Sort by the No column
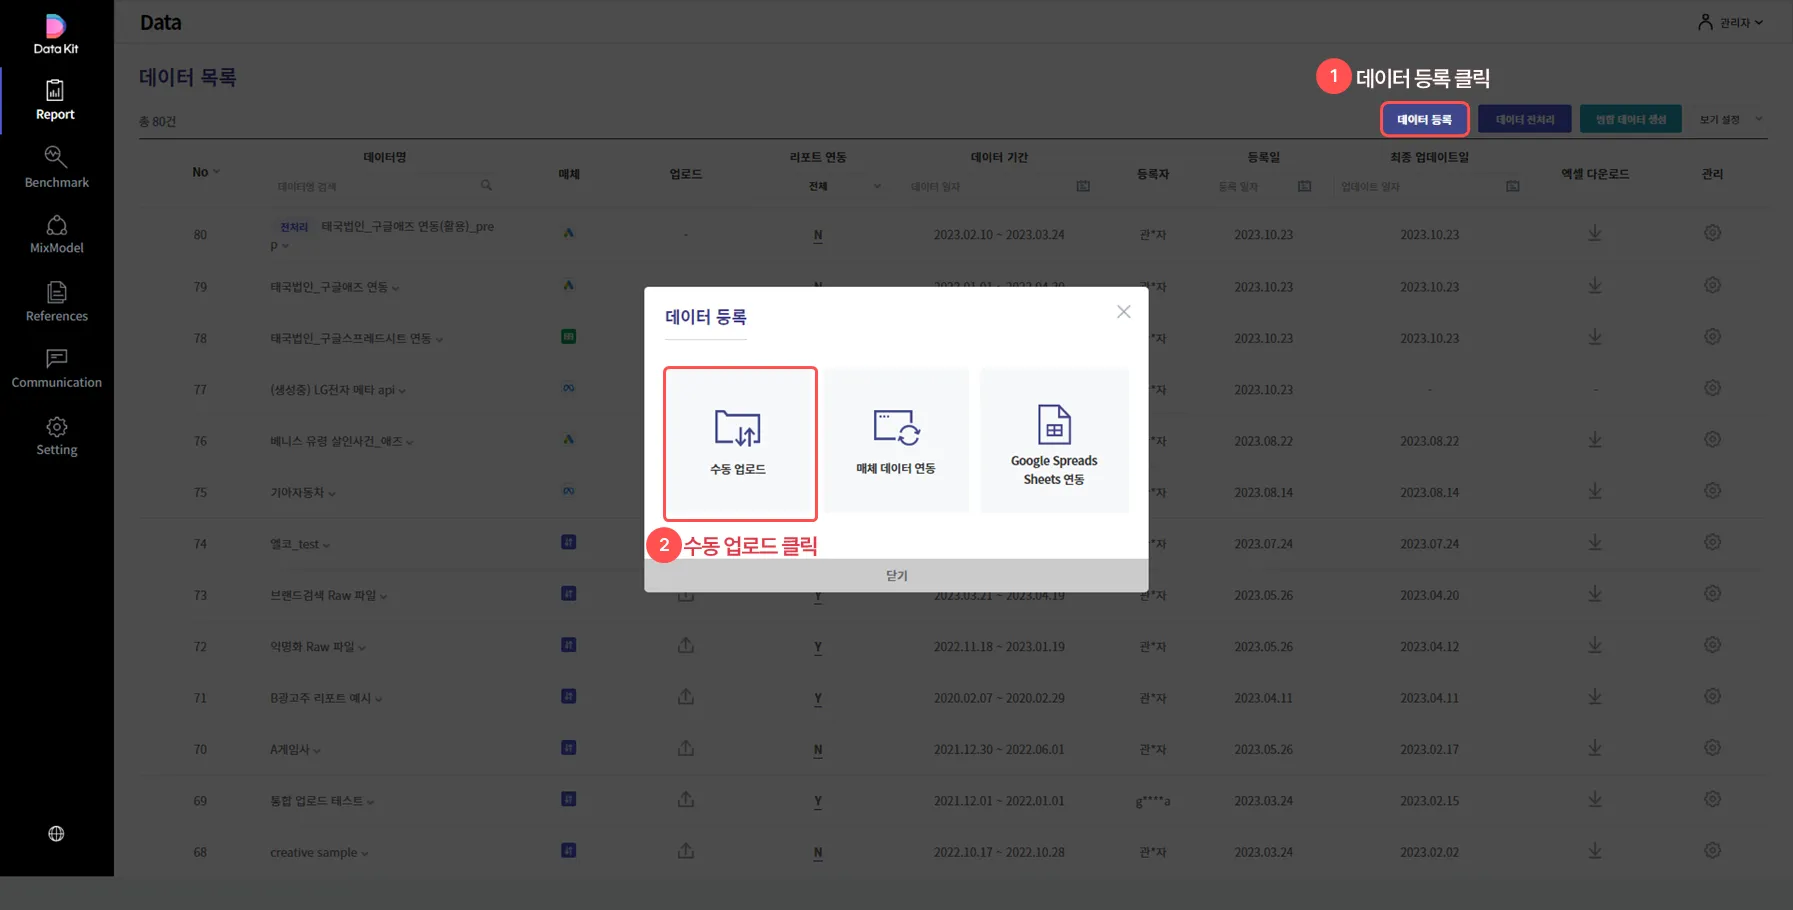Screen dimensions: 1793x910 pyautogui.click(x=205, y=172)
